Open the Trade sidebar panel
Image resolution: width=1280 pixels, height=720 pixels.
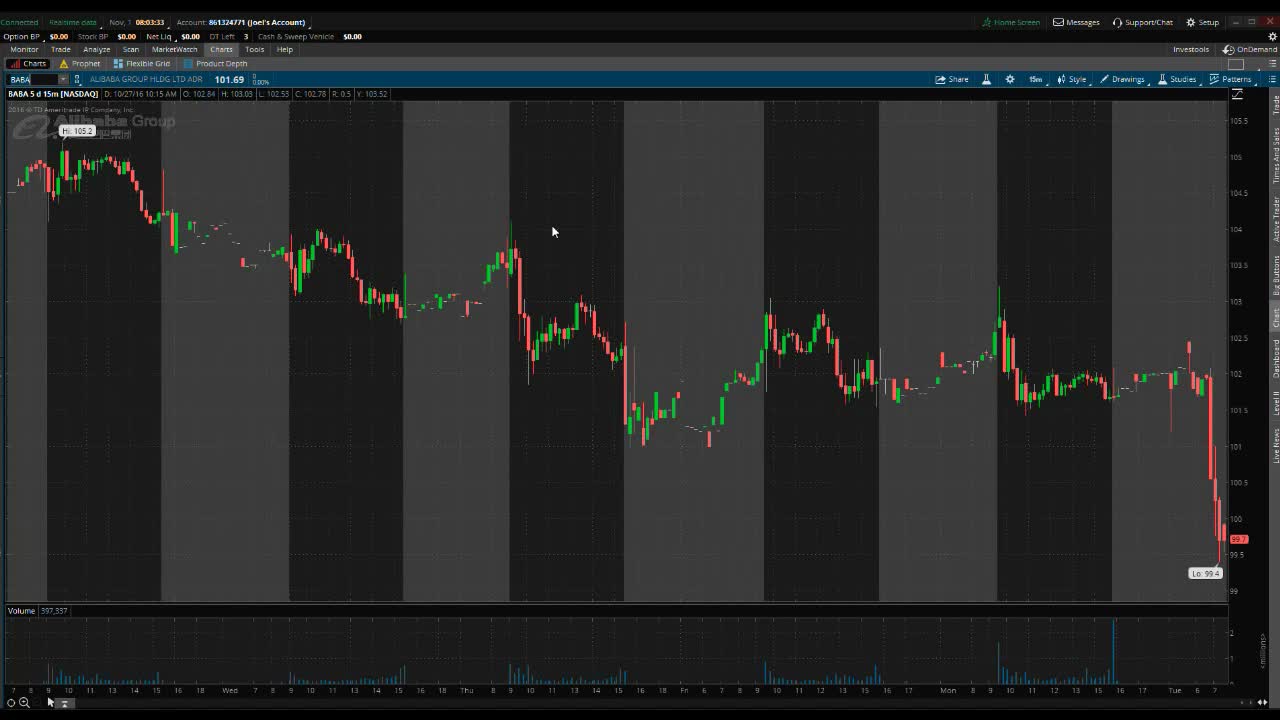coord(1275,106)
